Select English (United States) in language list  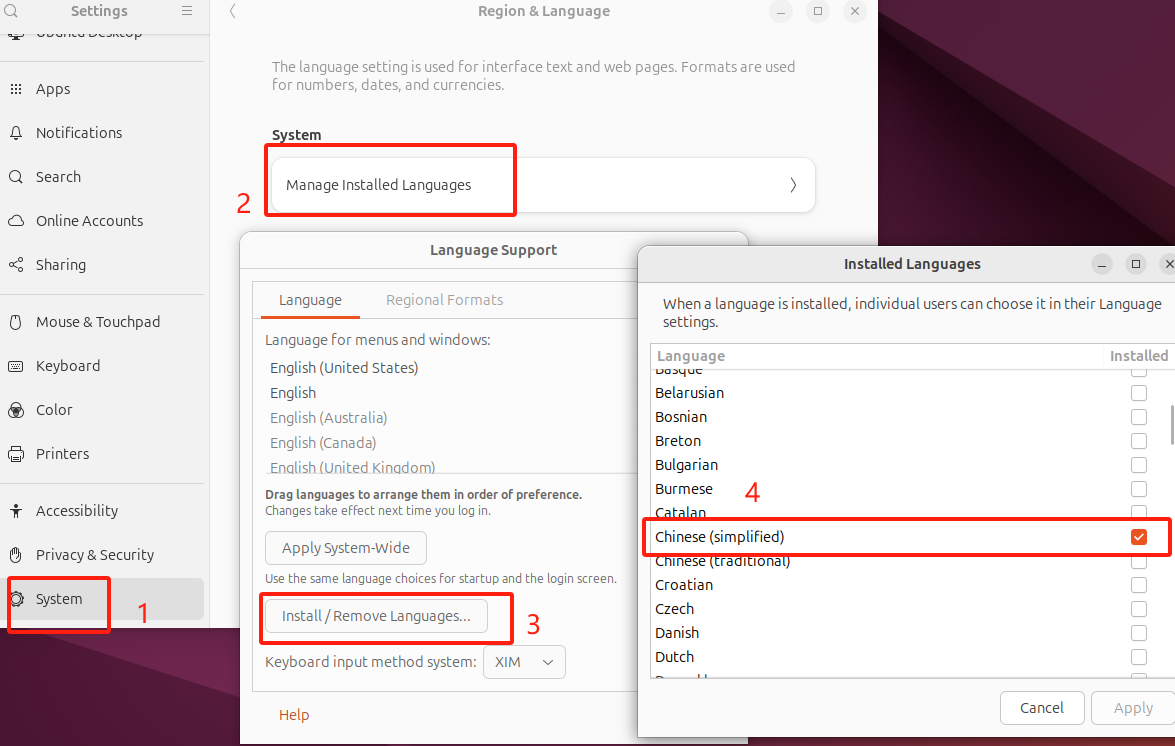tap(344, 368)
